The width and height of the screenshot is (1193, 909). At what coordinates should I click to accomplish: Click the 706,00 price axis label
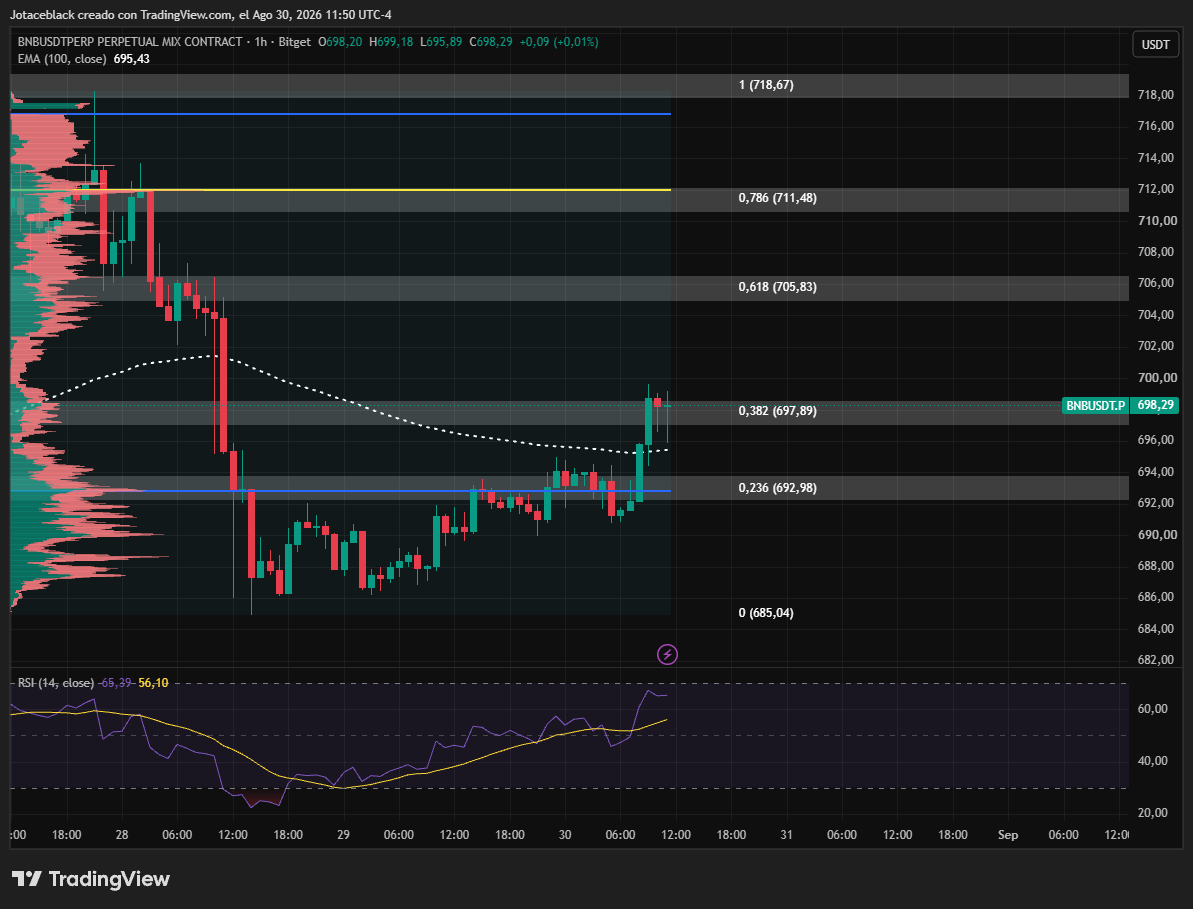tap(1155, 283)
